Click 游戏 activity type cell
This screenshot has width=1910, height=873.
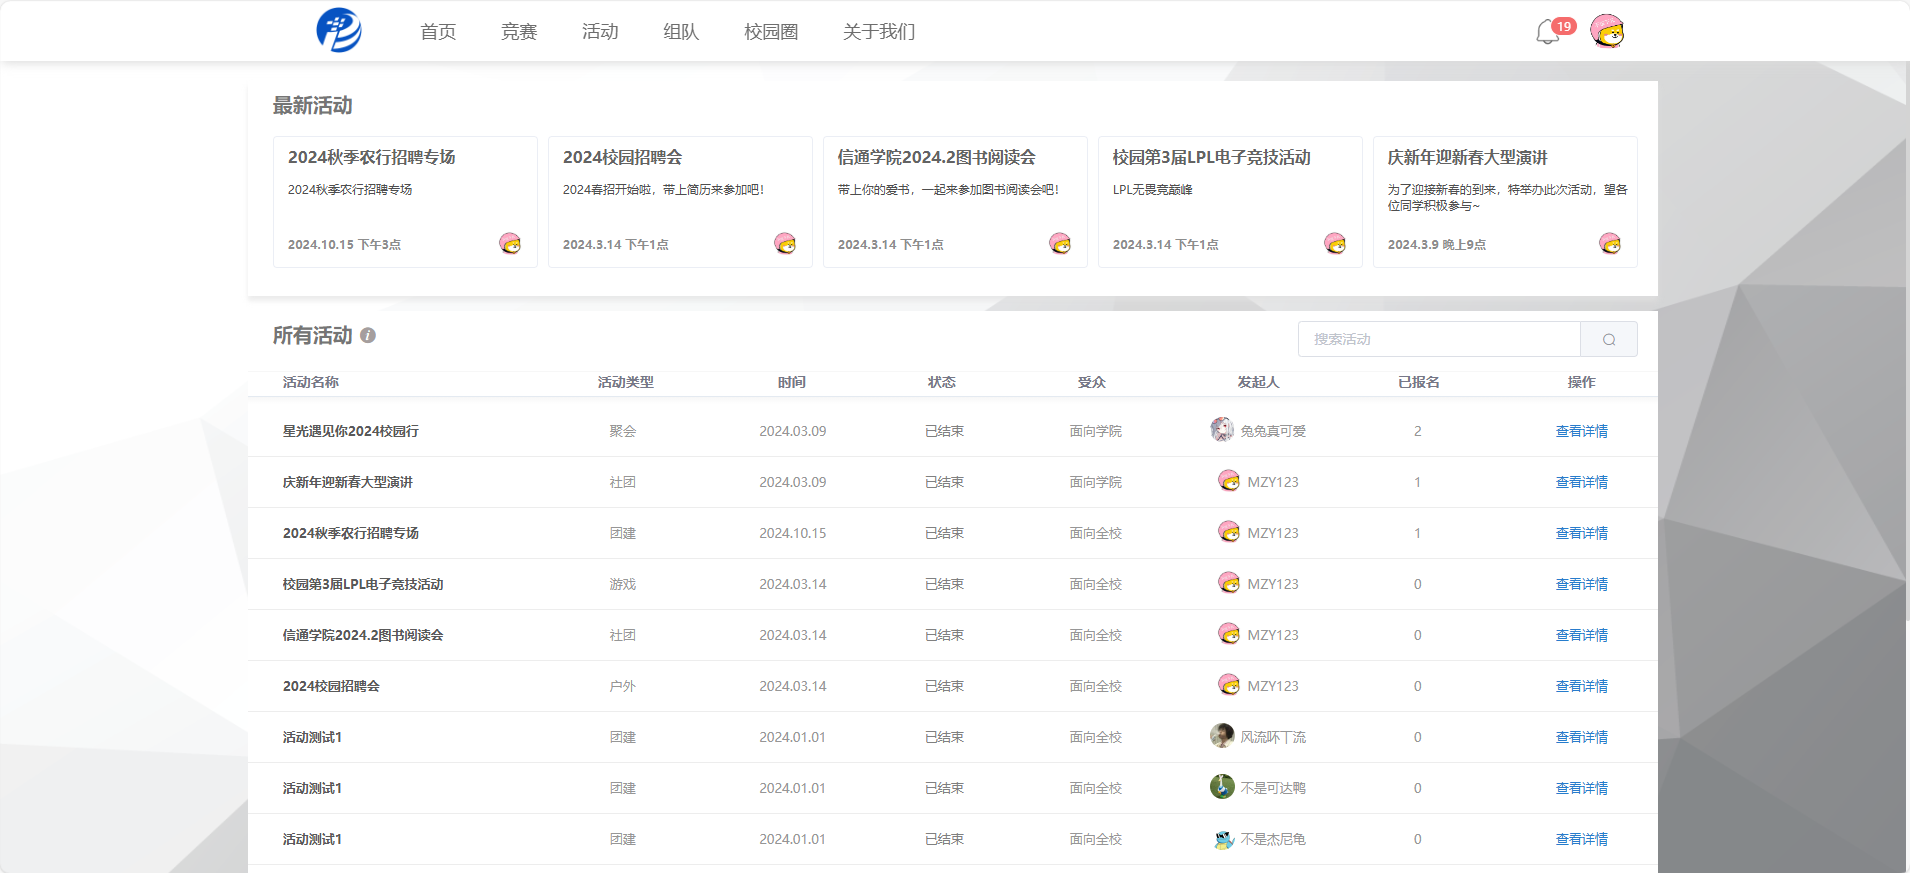(623, 584)
